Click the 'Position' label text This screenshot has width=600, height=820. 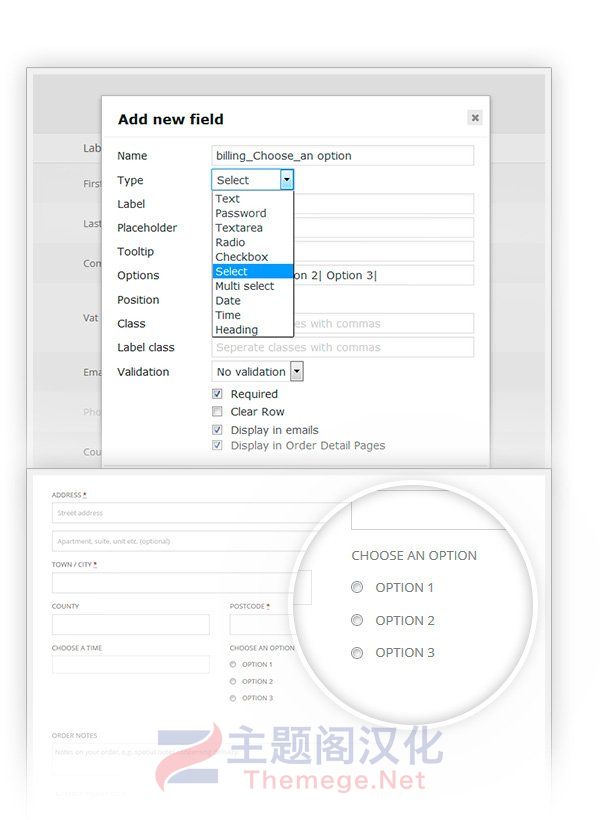[x=138, y=300]
